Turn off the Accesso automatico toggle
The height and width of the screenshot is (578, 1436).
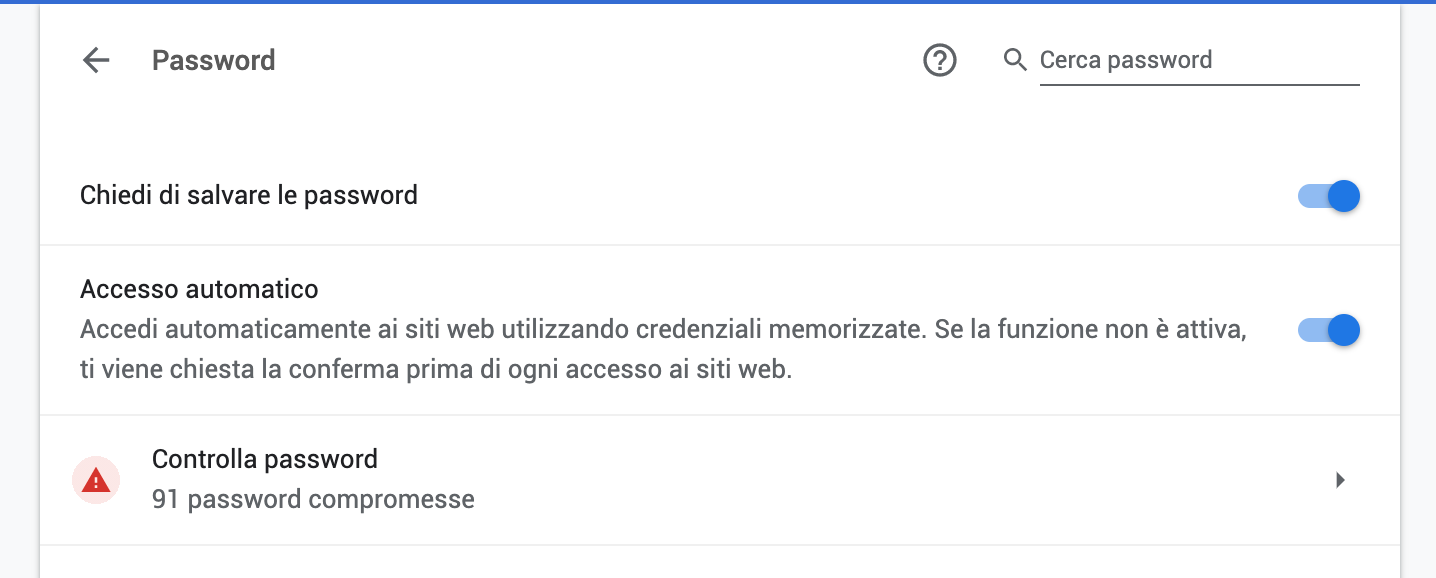click(x=1329, y=329)
